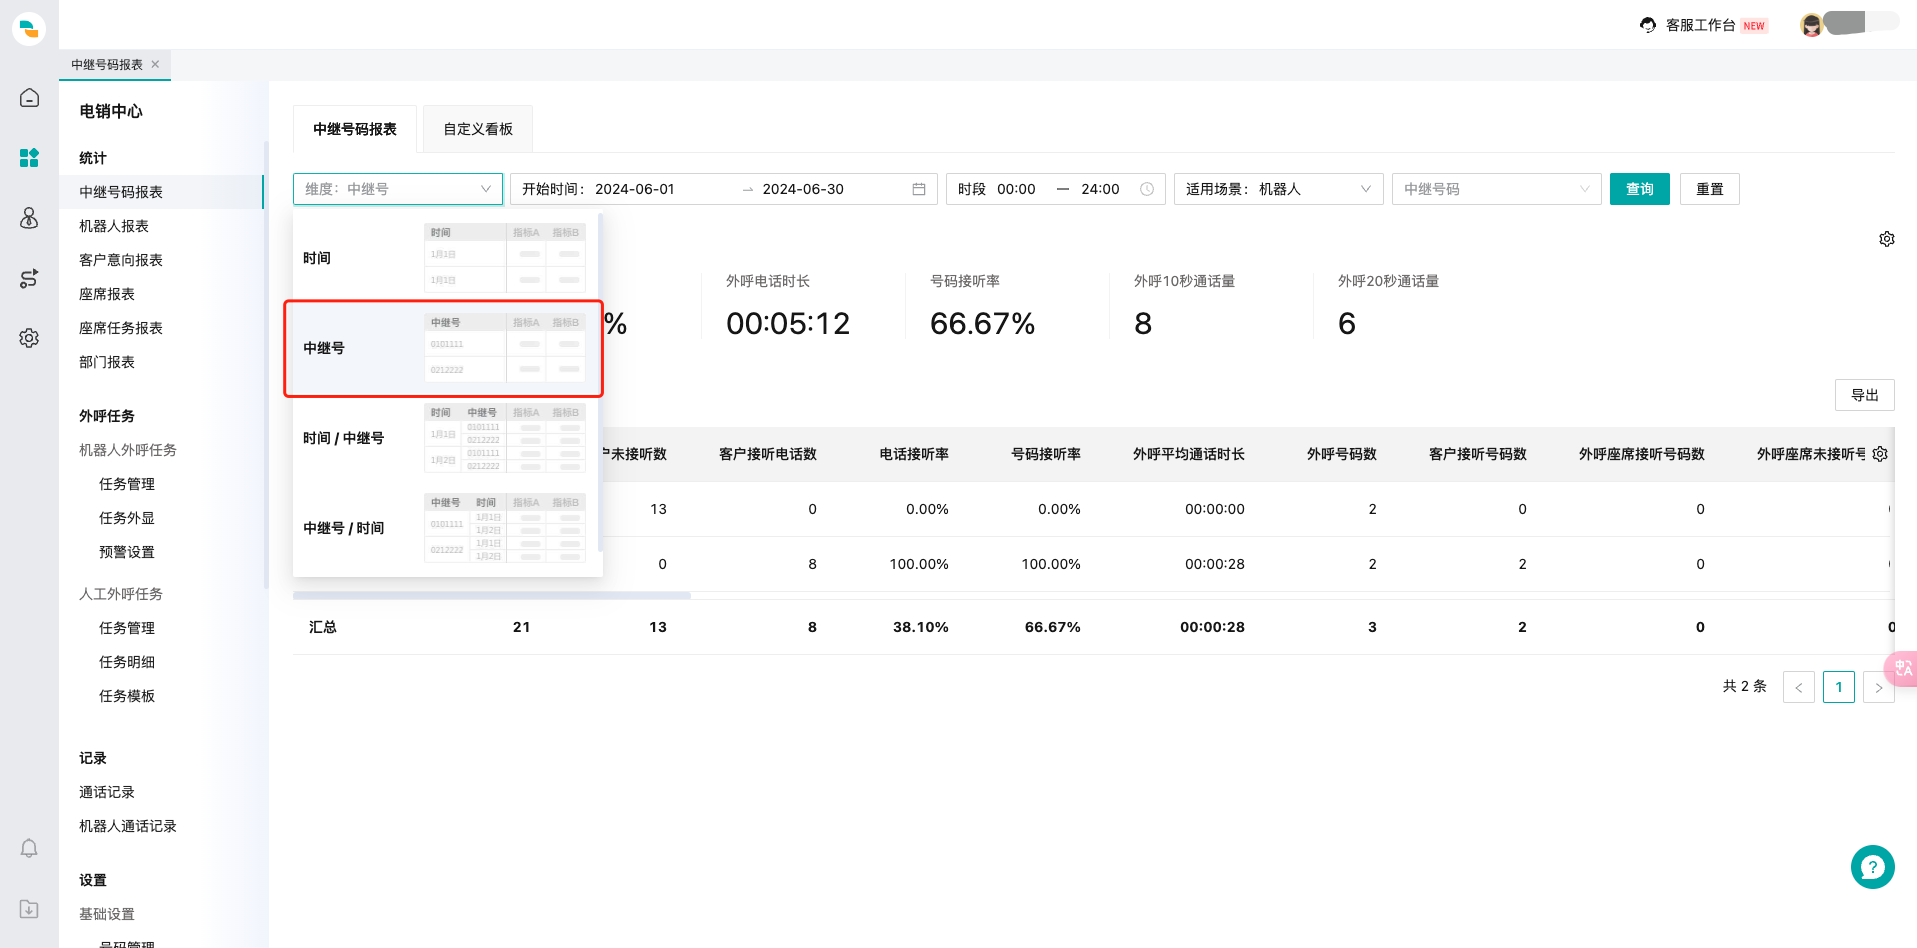Click the end date 2024-06-30 field
The height and width of the screenshot is (948, 1917).
803,189
